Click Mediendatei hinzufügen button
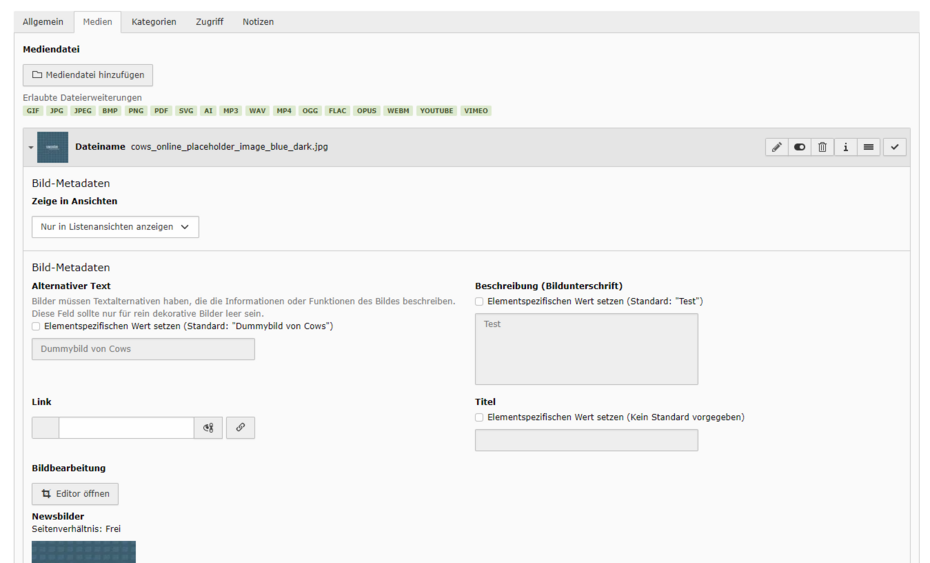This screenshot has height=563, width=930. pos(88,75)
